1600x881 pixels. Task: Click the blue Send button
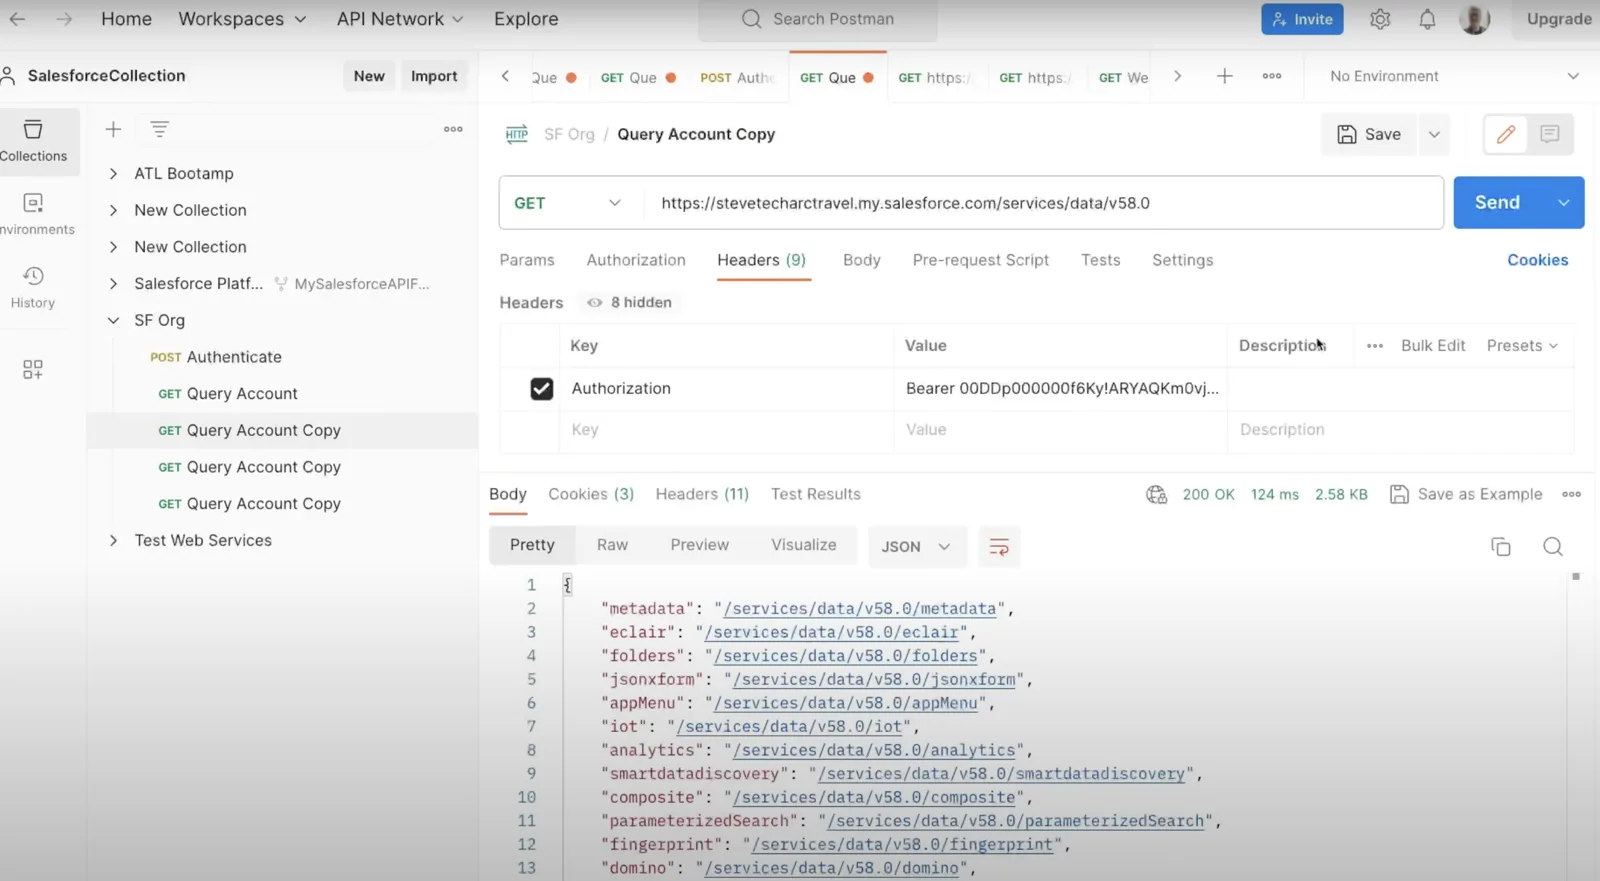click(1497, 202)
